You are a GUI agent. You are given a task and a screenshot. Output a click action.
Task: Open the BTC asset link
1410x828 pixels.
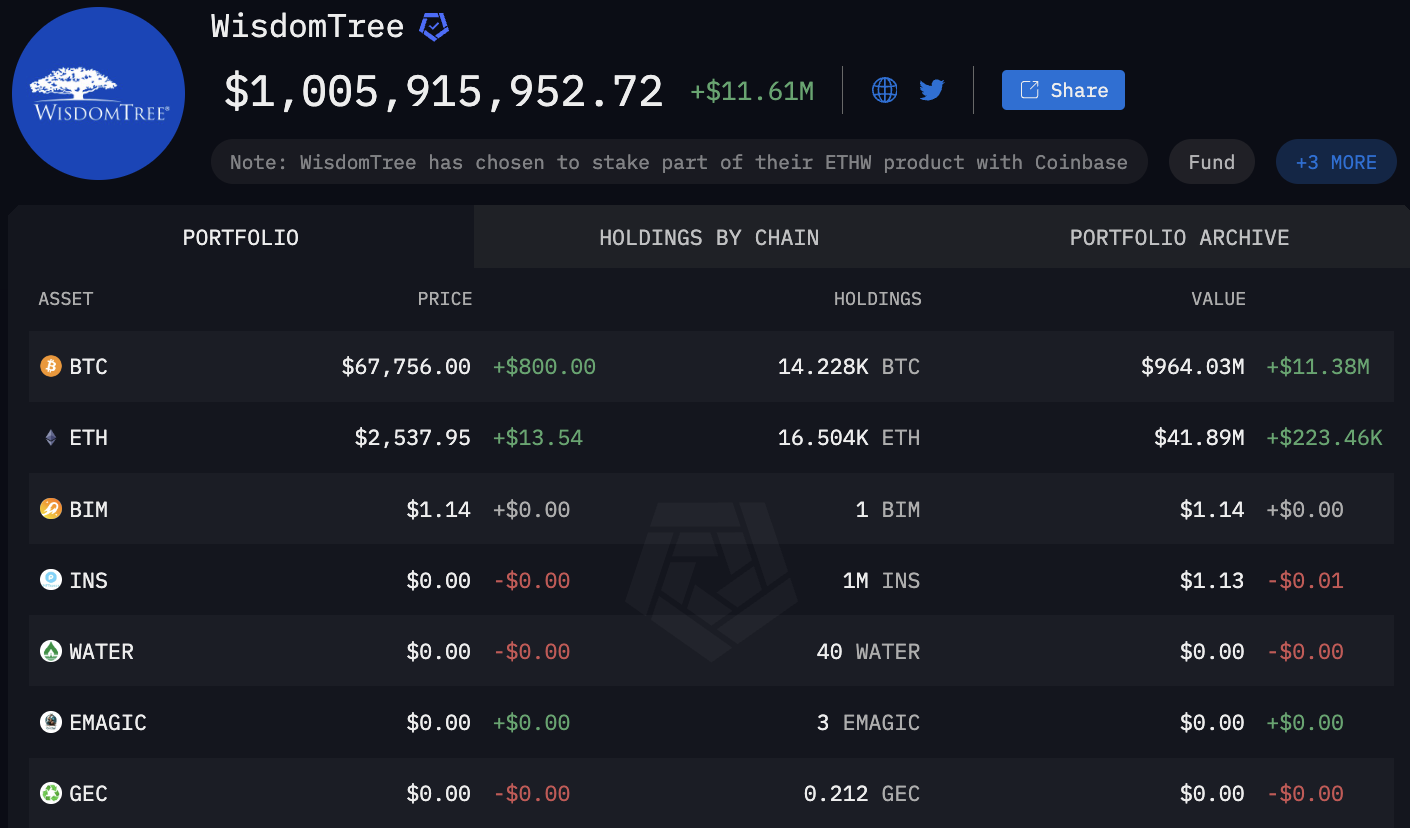[x=88, y=367]
